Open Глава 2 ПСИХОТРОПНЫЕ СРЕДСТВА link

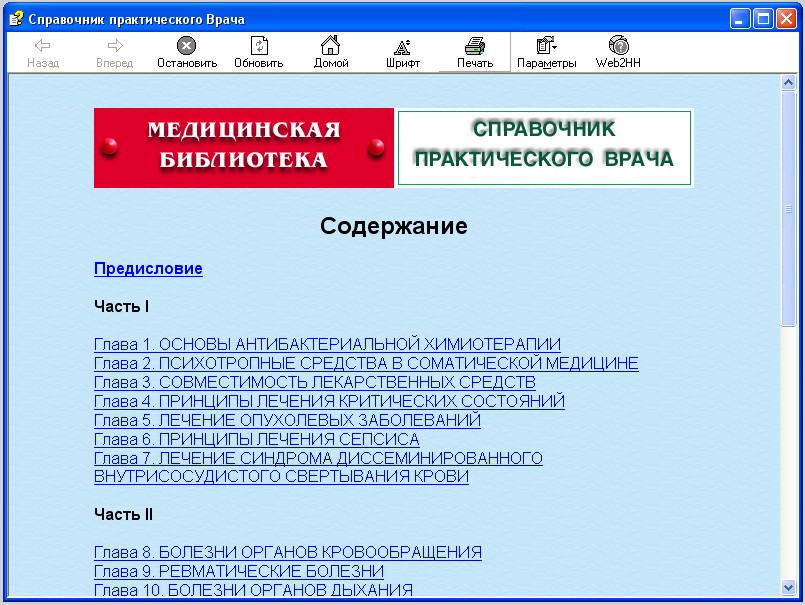[x=366, y=363]
